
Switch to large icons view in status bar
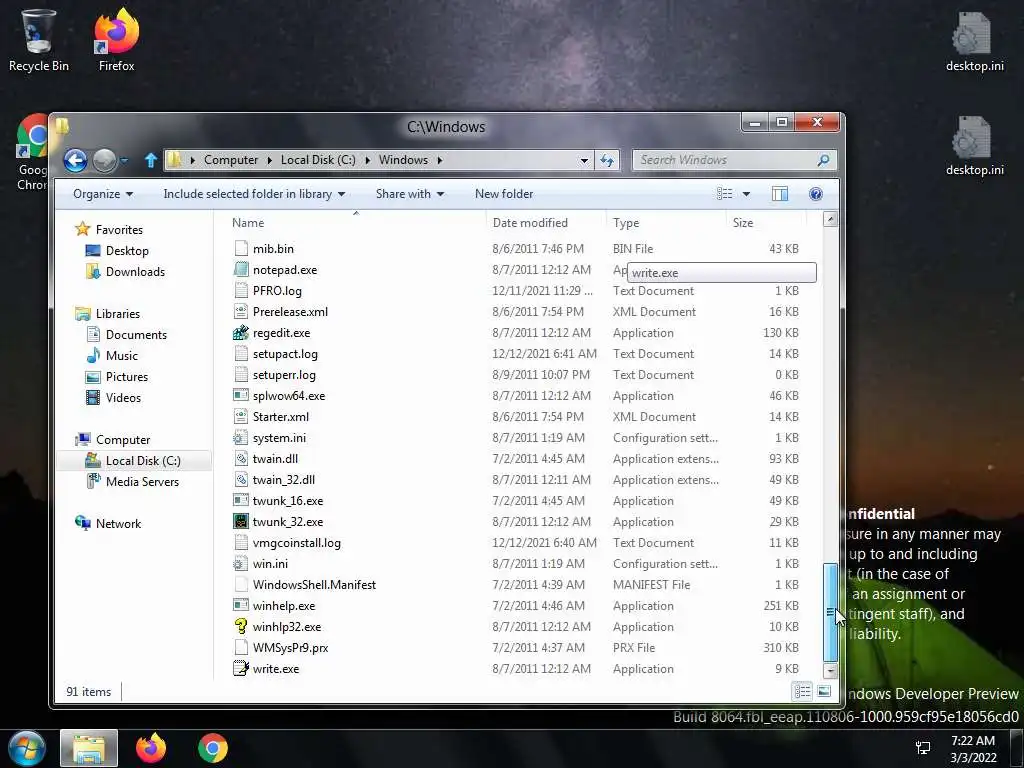(x=824, y=691)
